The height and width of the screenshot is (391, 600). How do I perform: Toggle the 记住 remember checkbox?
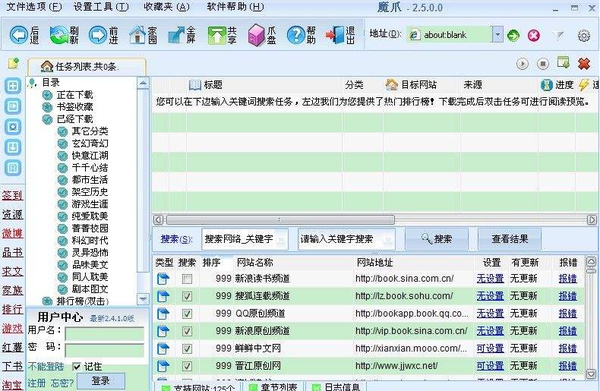pos(77,367)
